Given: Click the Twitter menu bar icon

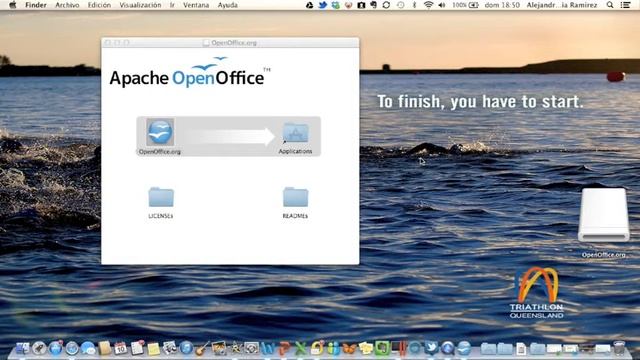Looking at the screenshot, I should (322, 5).
